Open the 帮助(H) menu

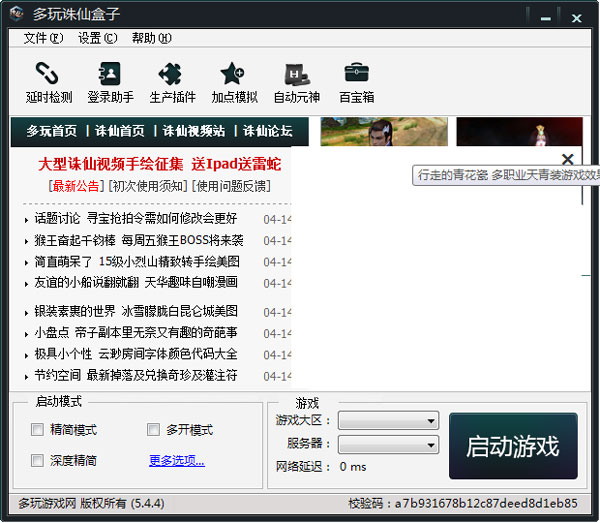(152, 38)
